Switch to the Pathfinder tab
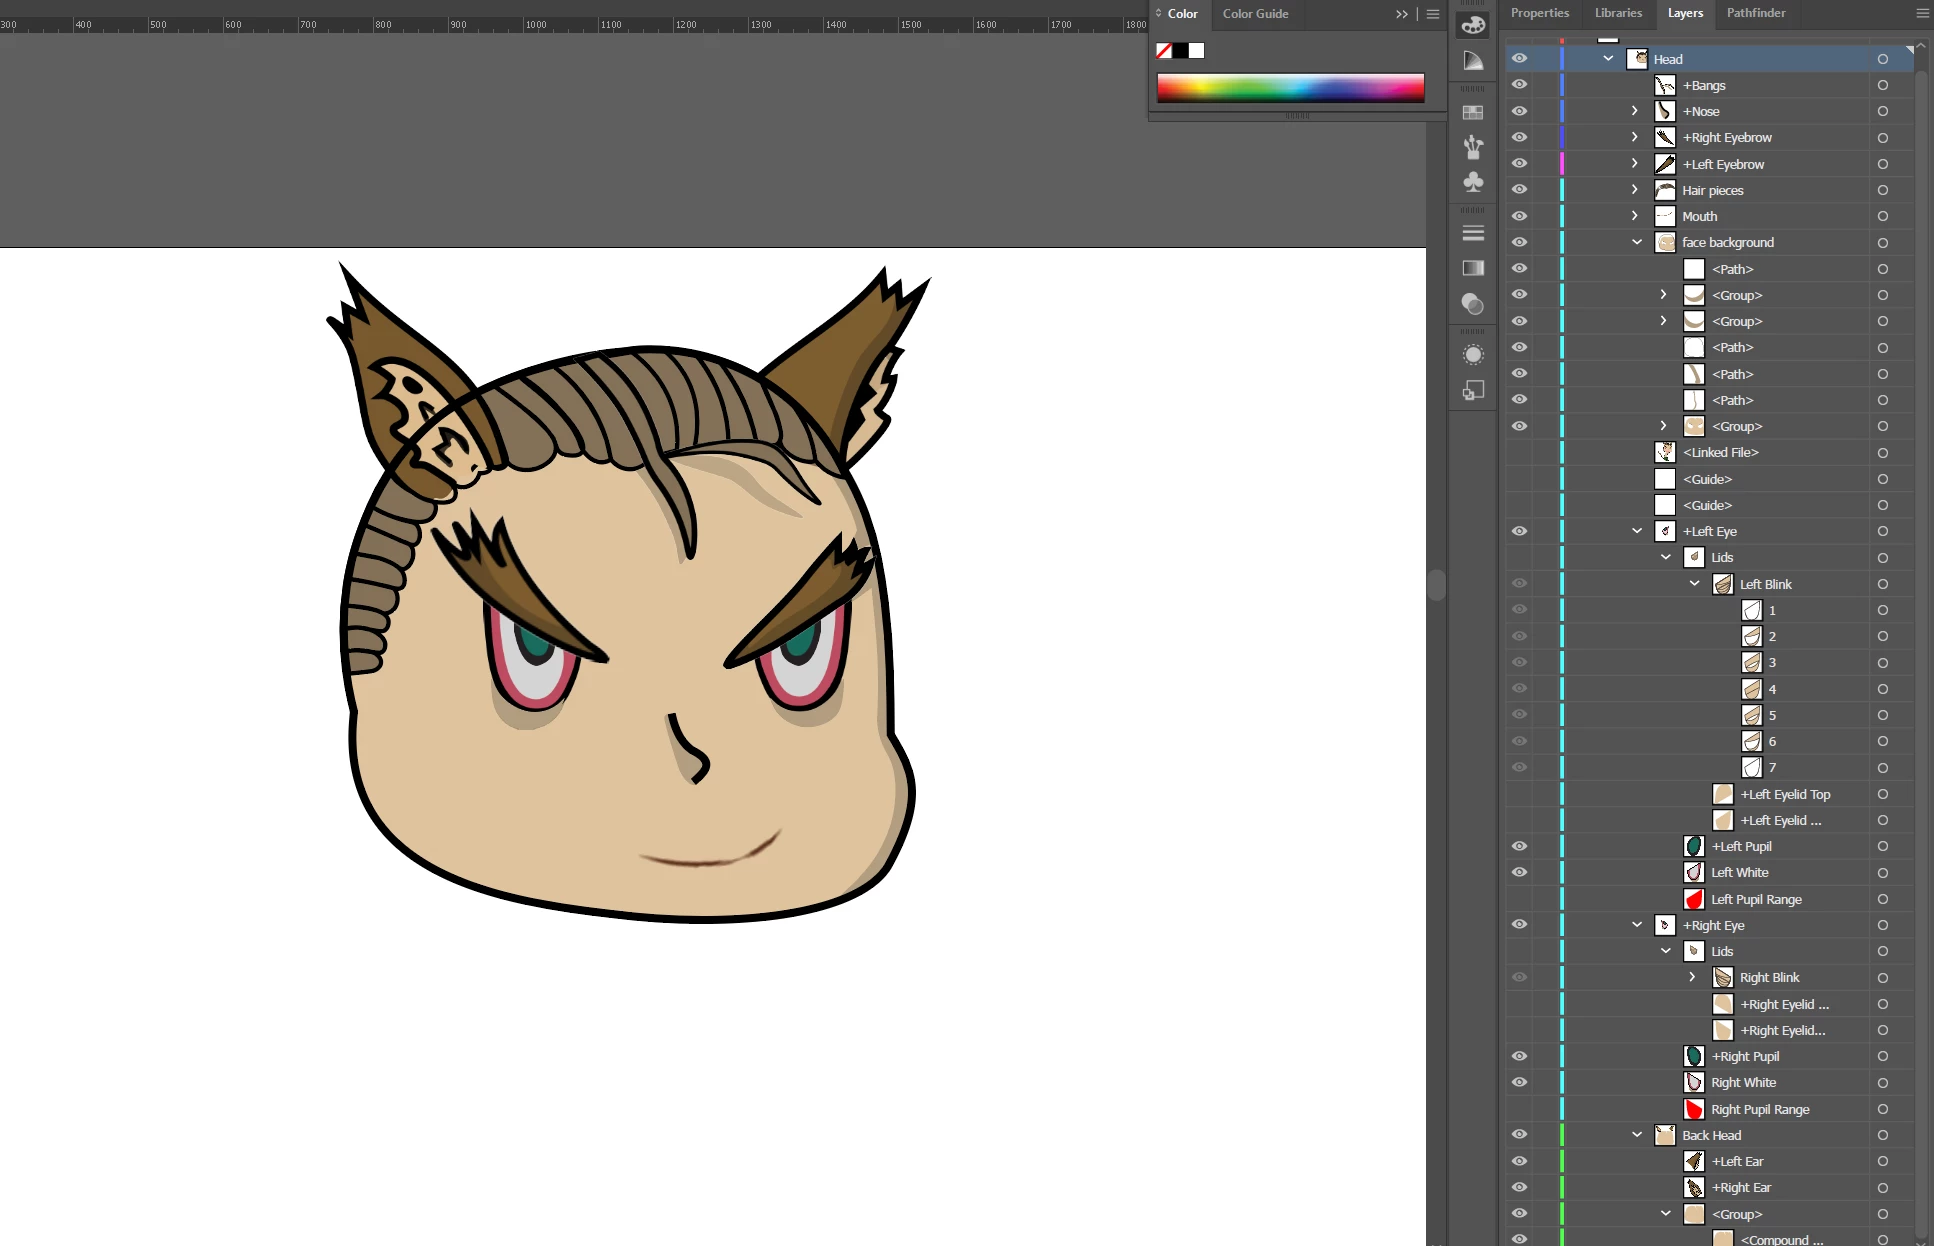This screenshot has height=1246, width=1934. pos(1755,13)
